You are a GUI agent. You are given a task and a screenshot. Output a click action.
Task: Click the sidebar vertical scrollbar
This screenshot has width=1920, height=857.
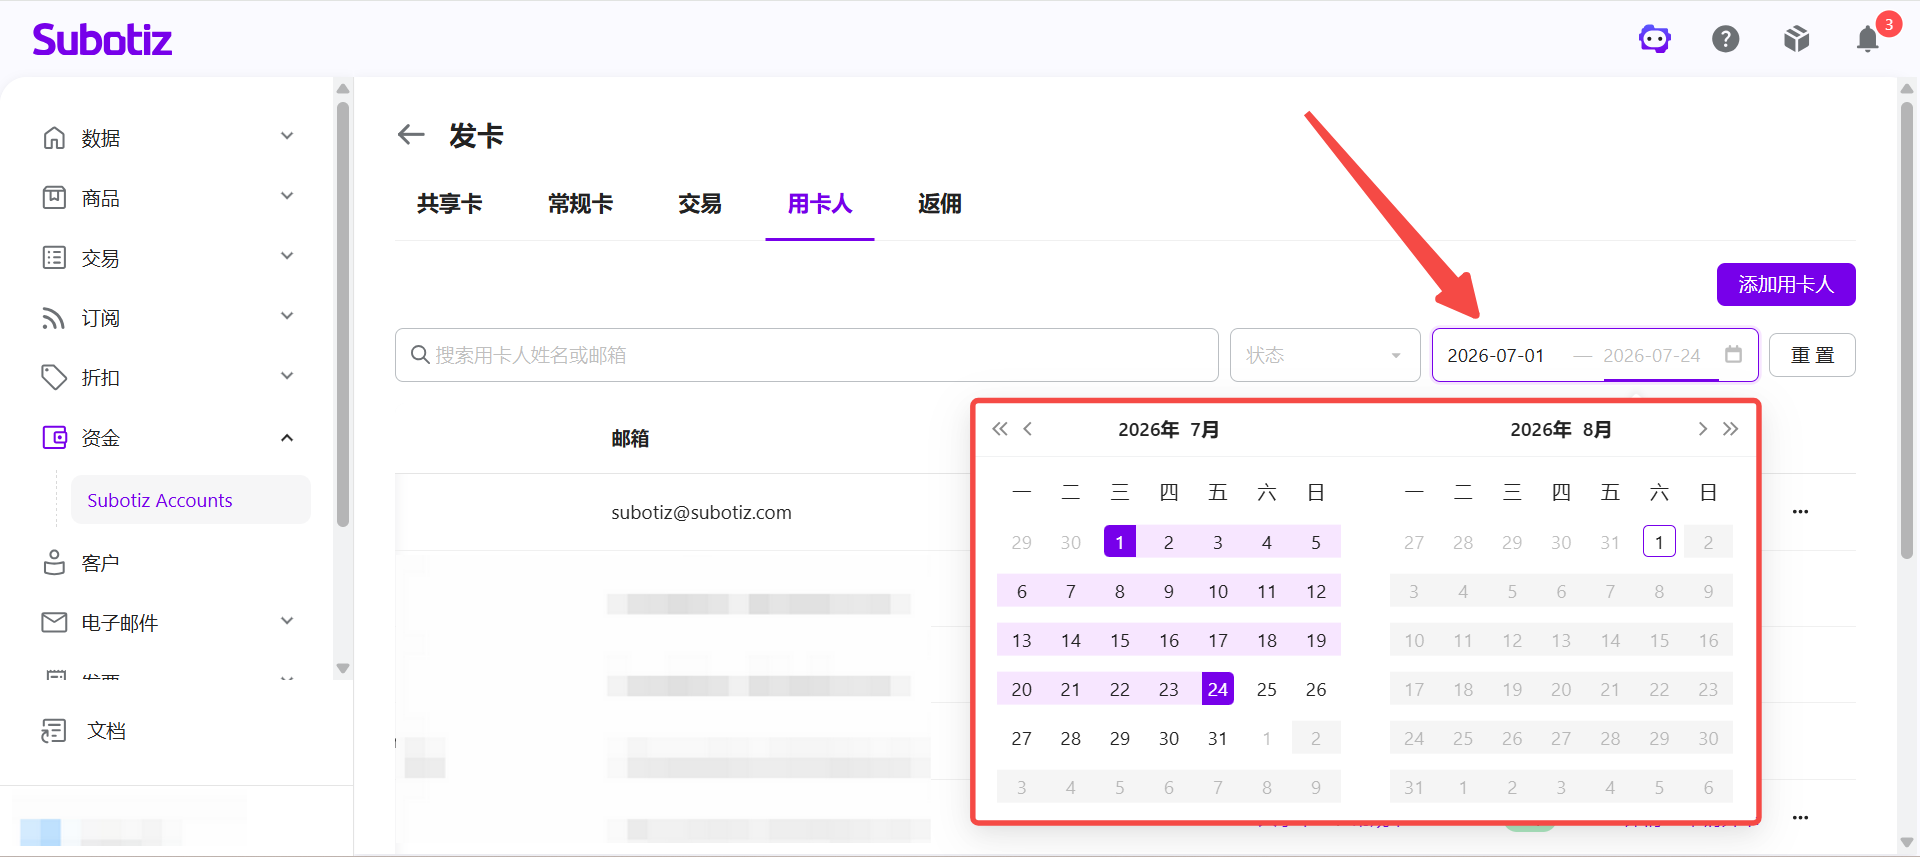tap(343, 313)
